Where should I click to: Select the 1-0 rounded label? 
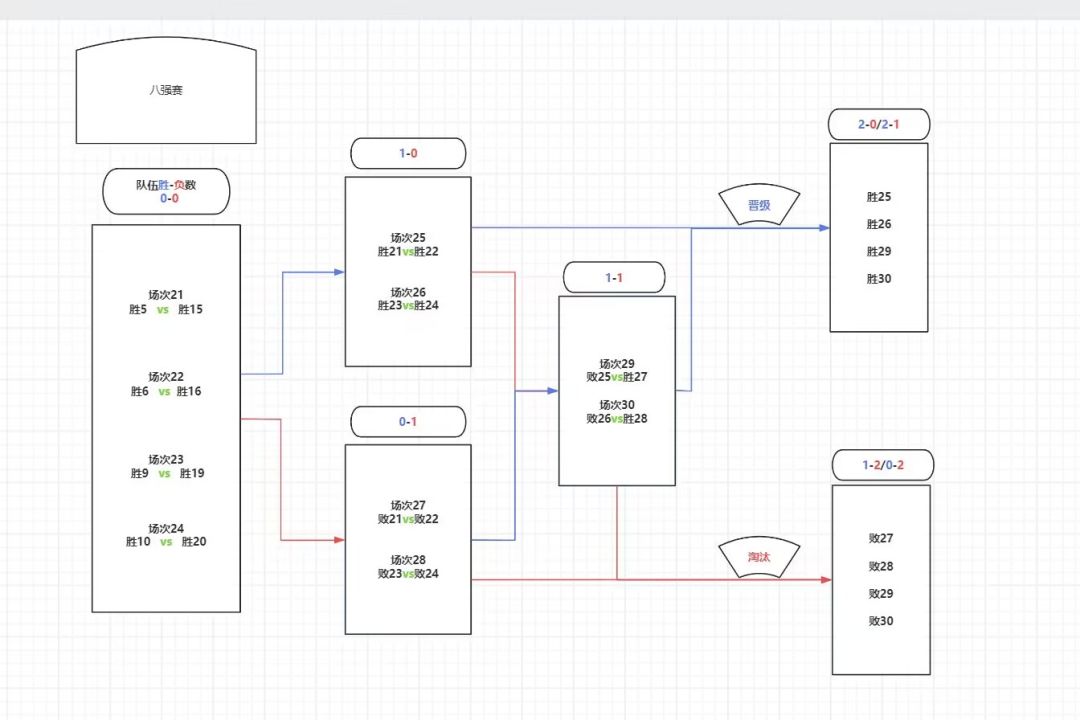point(408,153)
